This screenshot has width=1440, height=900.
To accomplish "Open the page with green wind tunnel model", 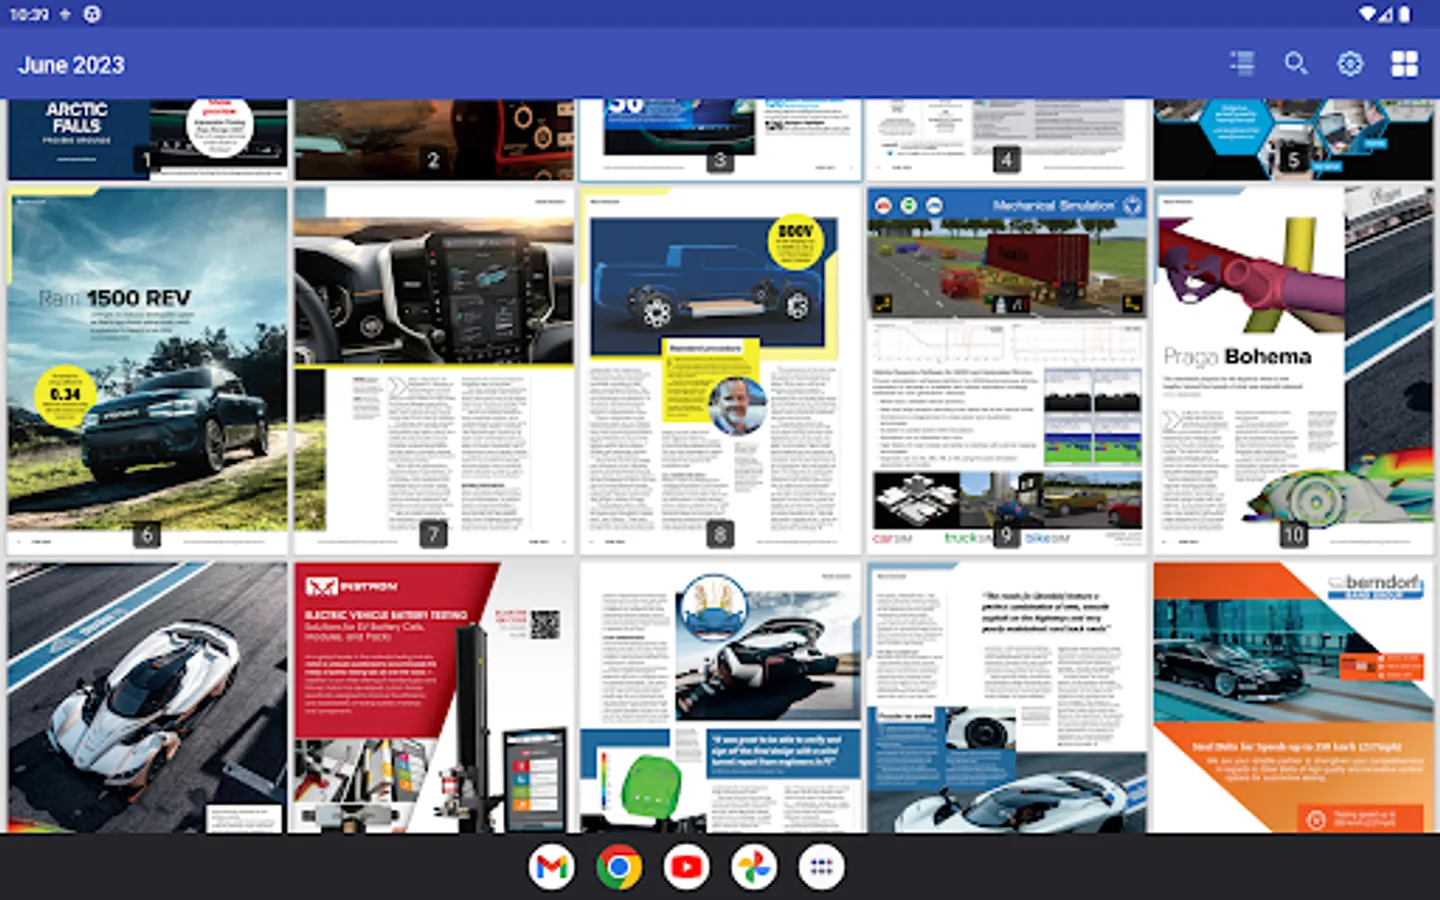I will click(720, 697).
